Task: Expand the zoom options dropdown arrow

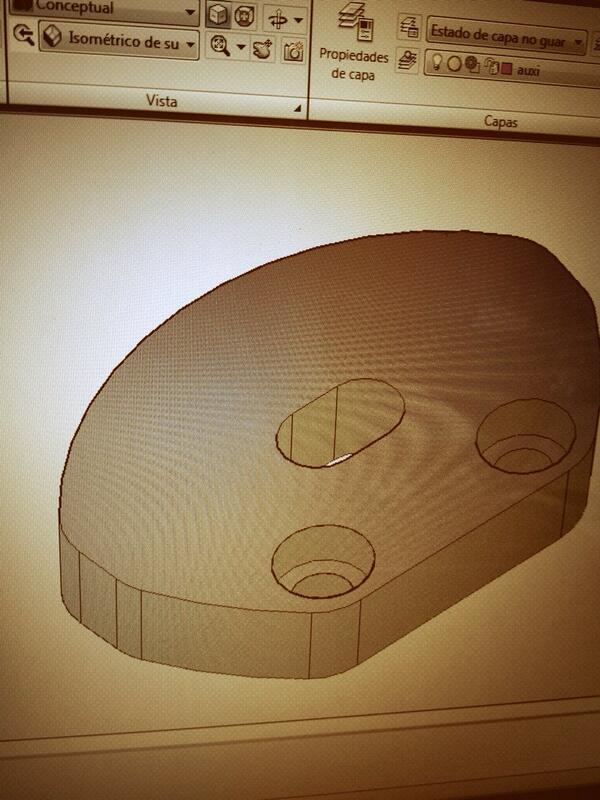Action: 241,48
